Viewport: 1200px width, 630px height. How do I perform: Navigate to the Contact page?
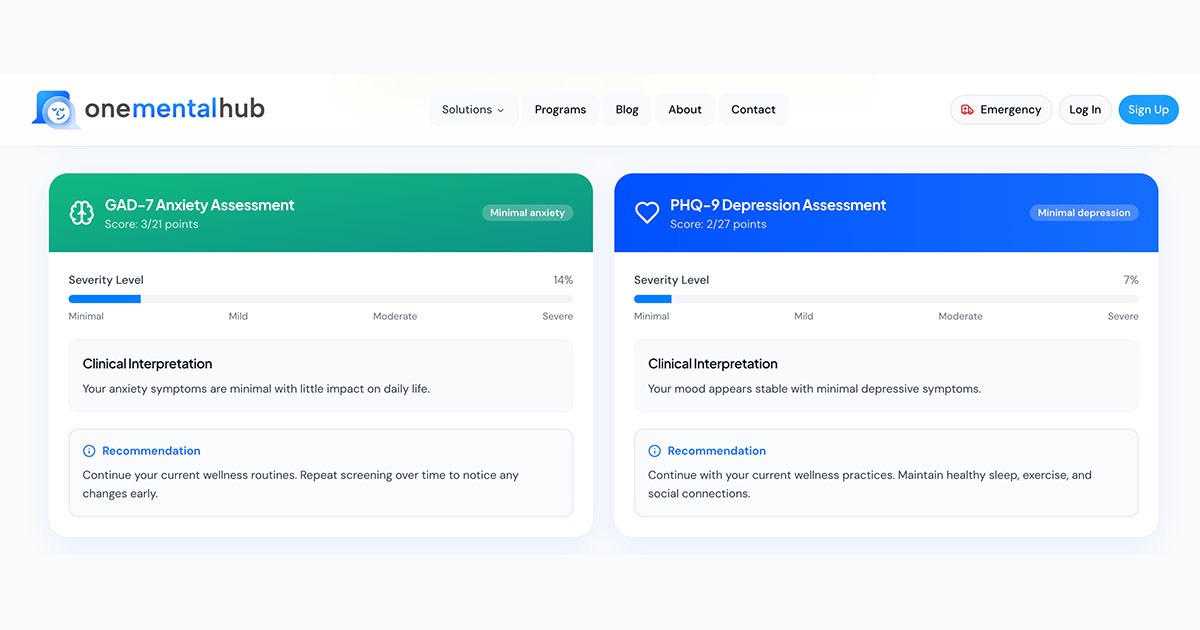753,110
